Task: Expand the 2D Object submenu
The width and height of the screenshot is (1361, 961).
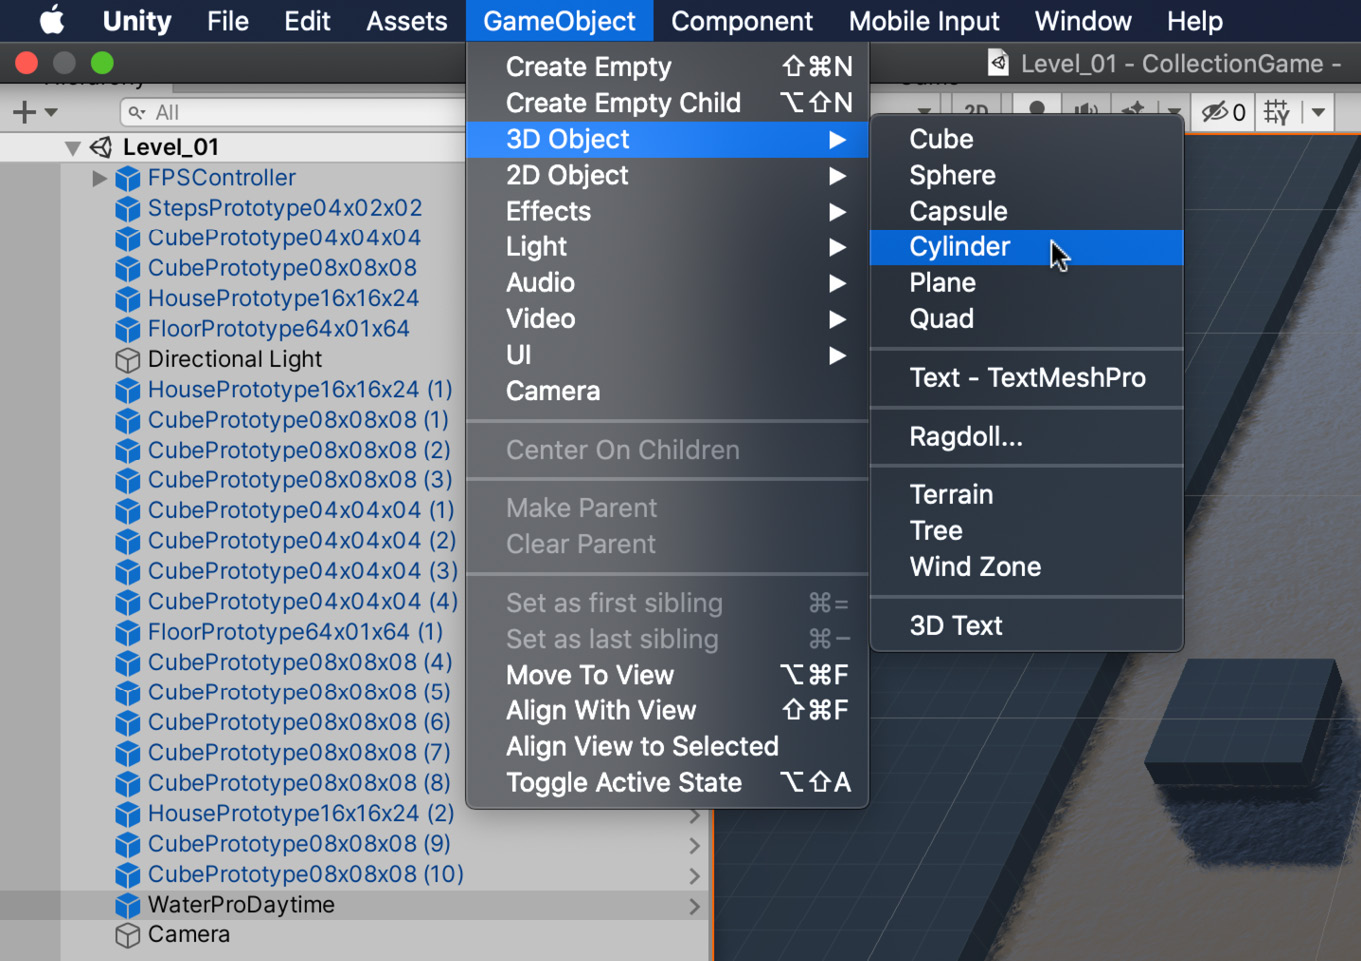Action: click(x=667, y=175)
